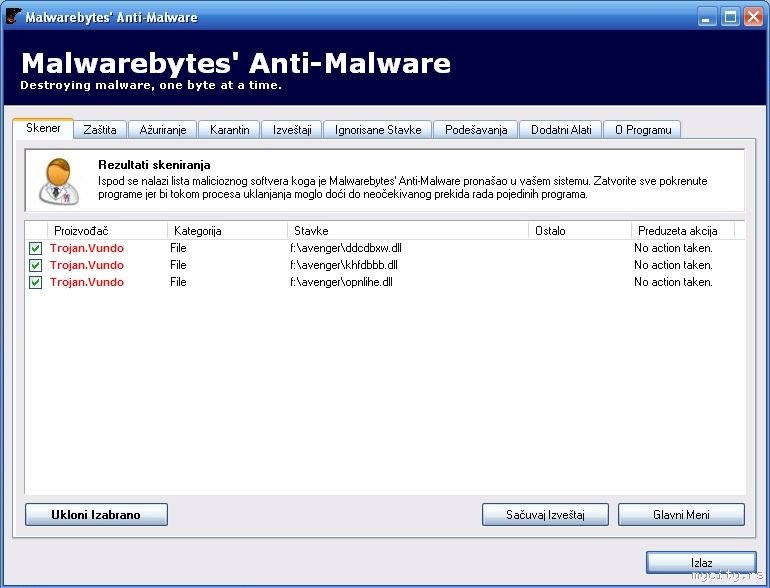This screenshot has height=588, width=770.
Task: Click the doctor avatar icon beside Rezultati skeniranja
Action: (x=59, y=181)
